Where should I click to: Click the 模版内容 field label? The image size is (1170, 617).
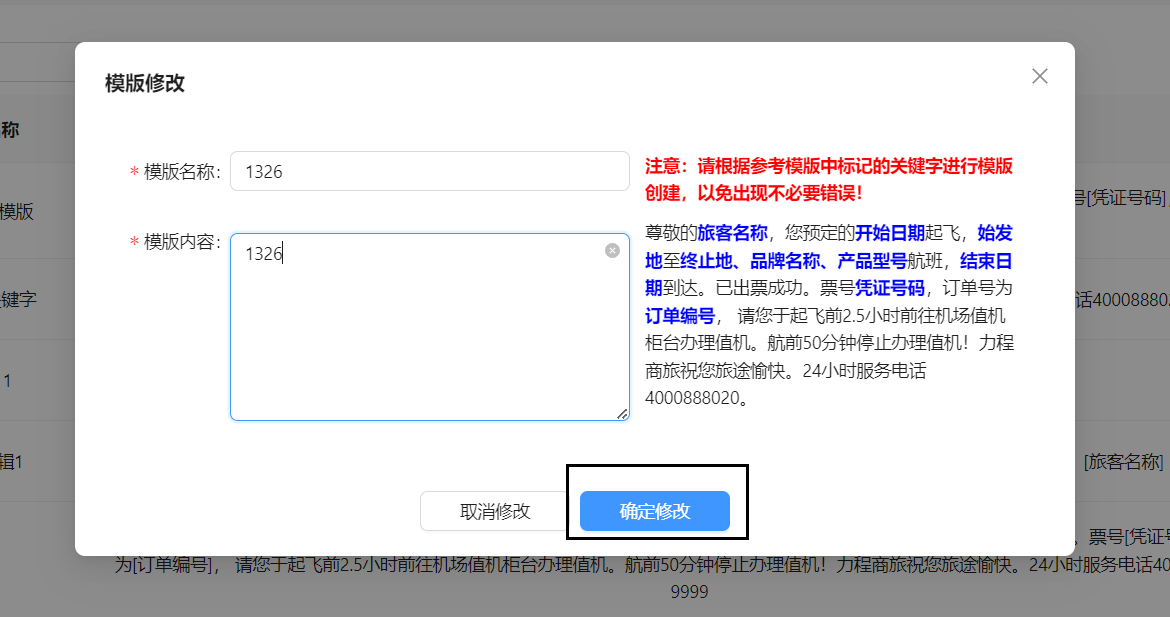[181, 242]
